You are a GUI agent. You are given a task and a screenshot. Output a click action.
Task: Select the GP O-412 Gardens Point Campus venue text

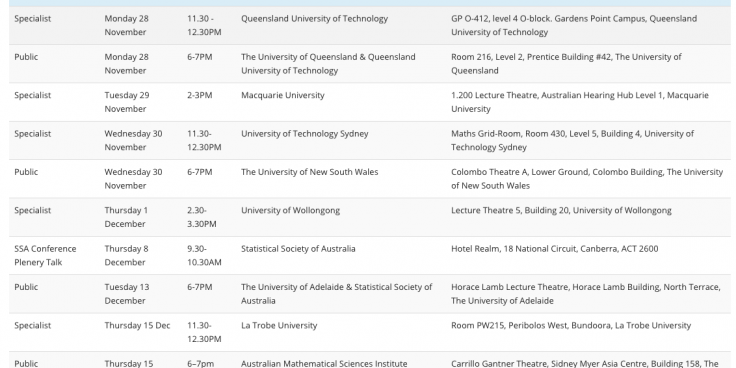tap(574, 25)
